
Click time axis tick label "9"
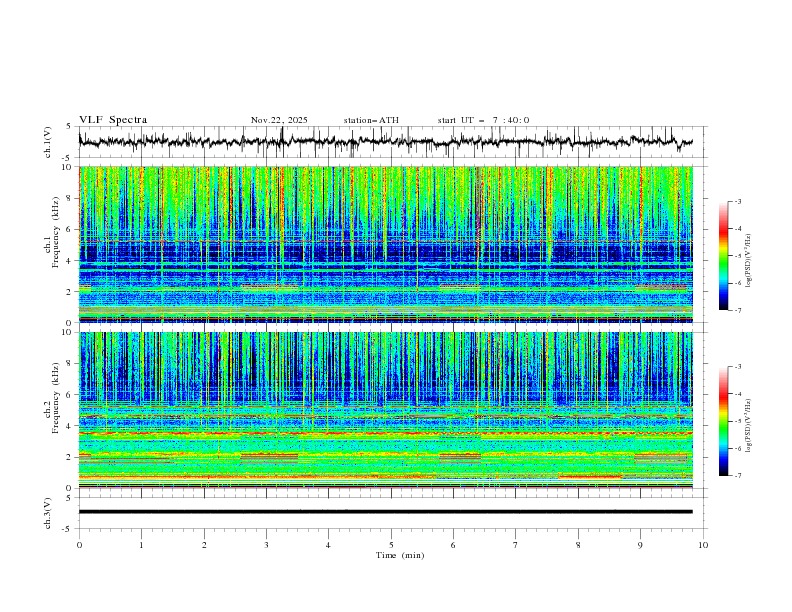640,545
